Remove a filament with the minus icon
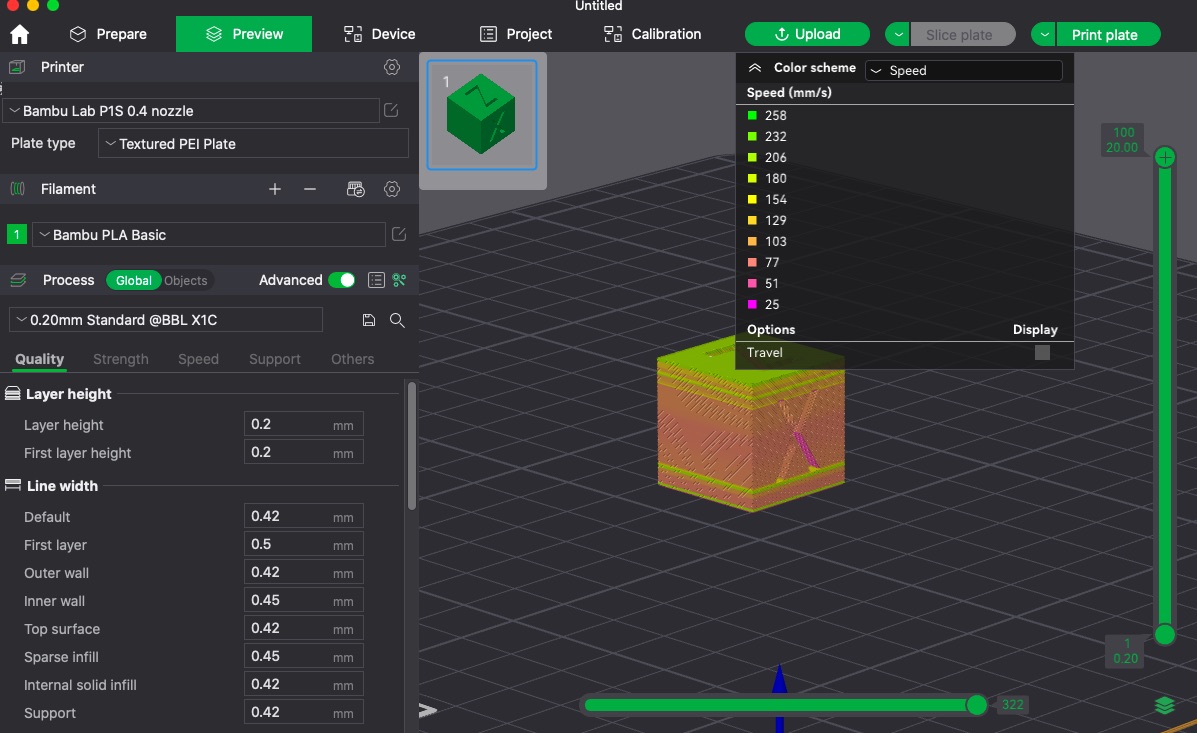The image size is (1197, 733). tap(310, 189)
